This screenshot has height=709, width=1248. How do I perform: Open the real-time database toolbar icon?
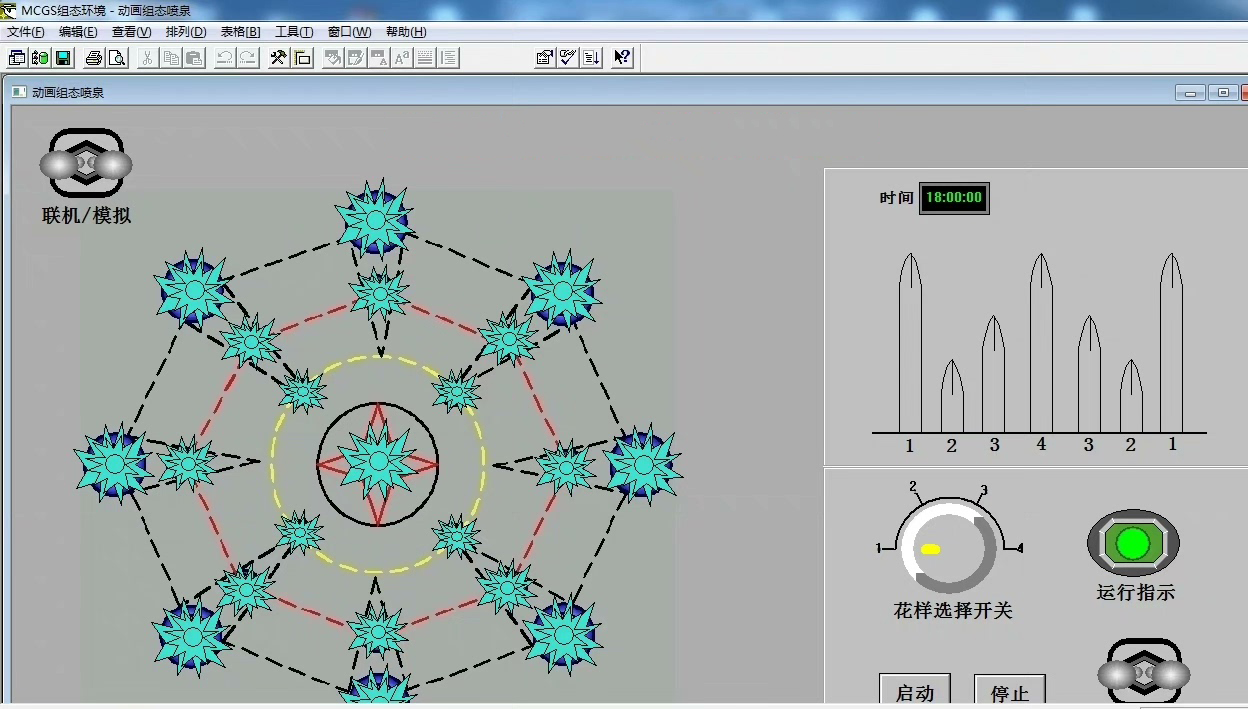pyautogui.click(x=40, y=57)
